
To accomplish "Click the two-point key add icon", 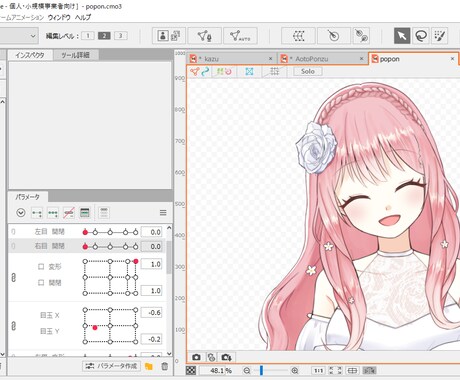I will (37, 213).
